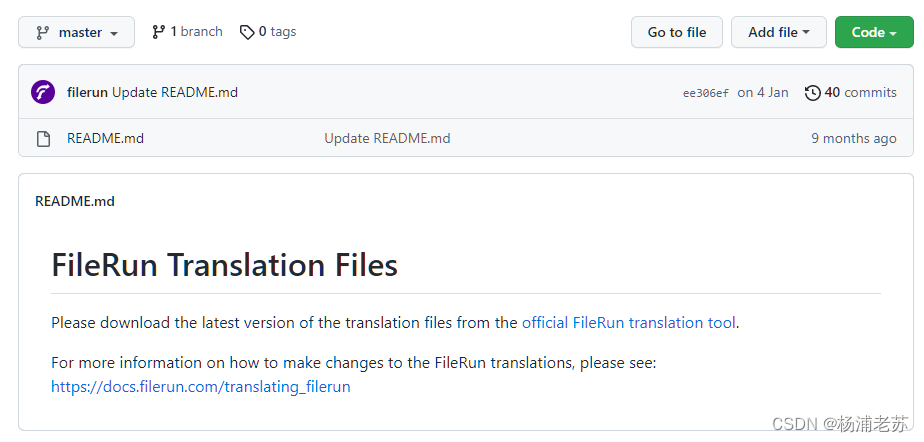Click the tag icon beside 0 tags
Screen dimensions: 924x442
pos(247,32)
